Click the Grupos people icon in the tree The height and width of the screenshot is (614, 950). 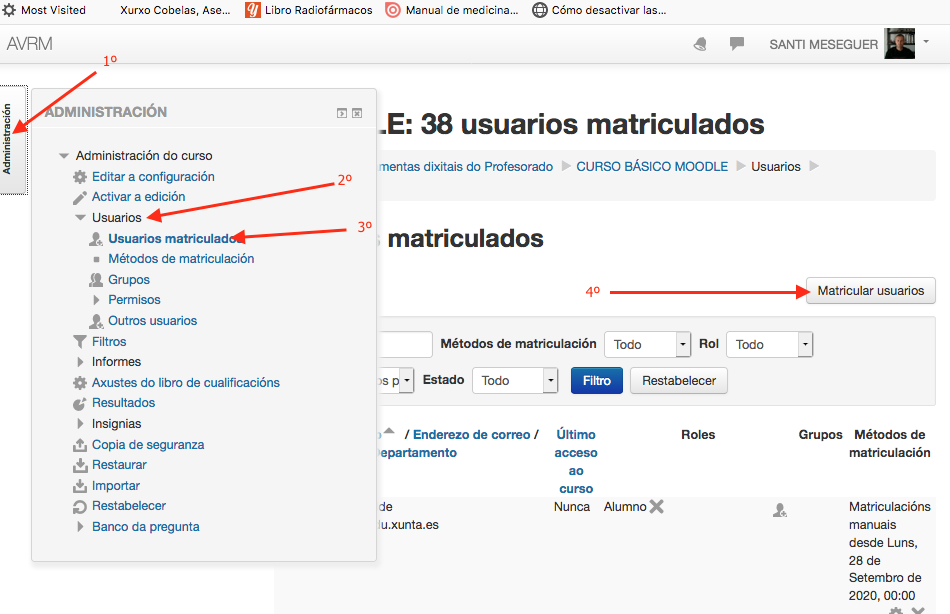[96, 280]
